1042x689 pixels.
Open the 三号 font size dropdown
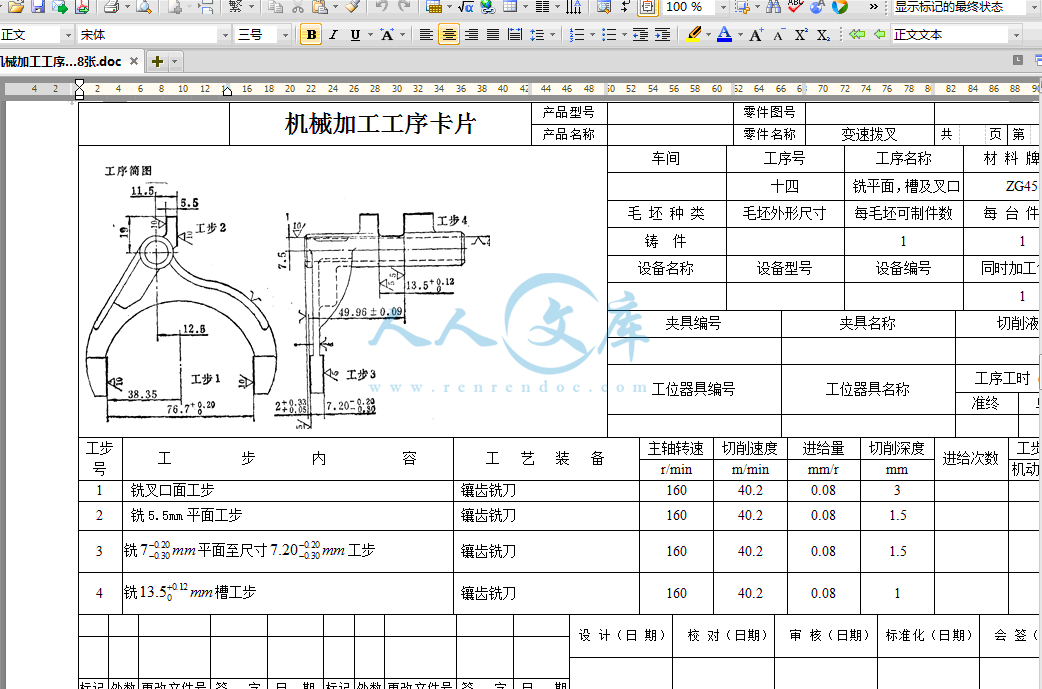coord(286,35)
